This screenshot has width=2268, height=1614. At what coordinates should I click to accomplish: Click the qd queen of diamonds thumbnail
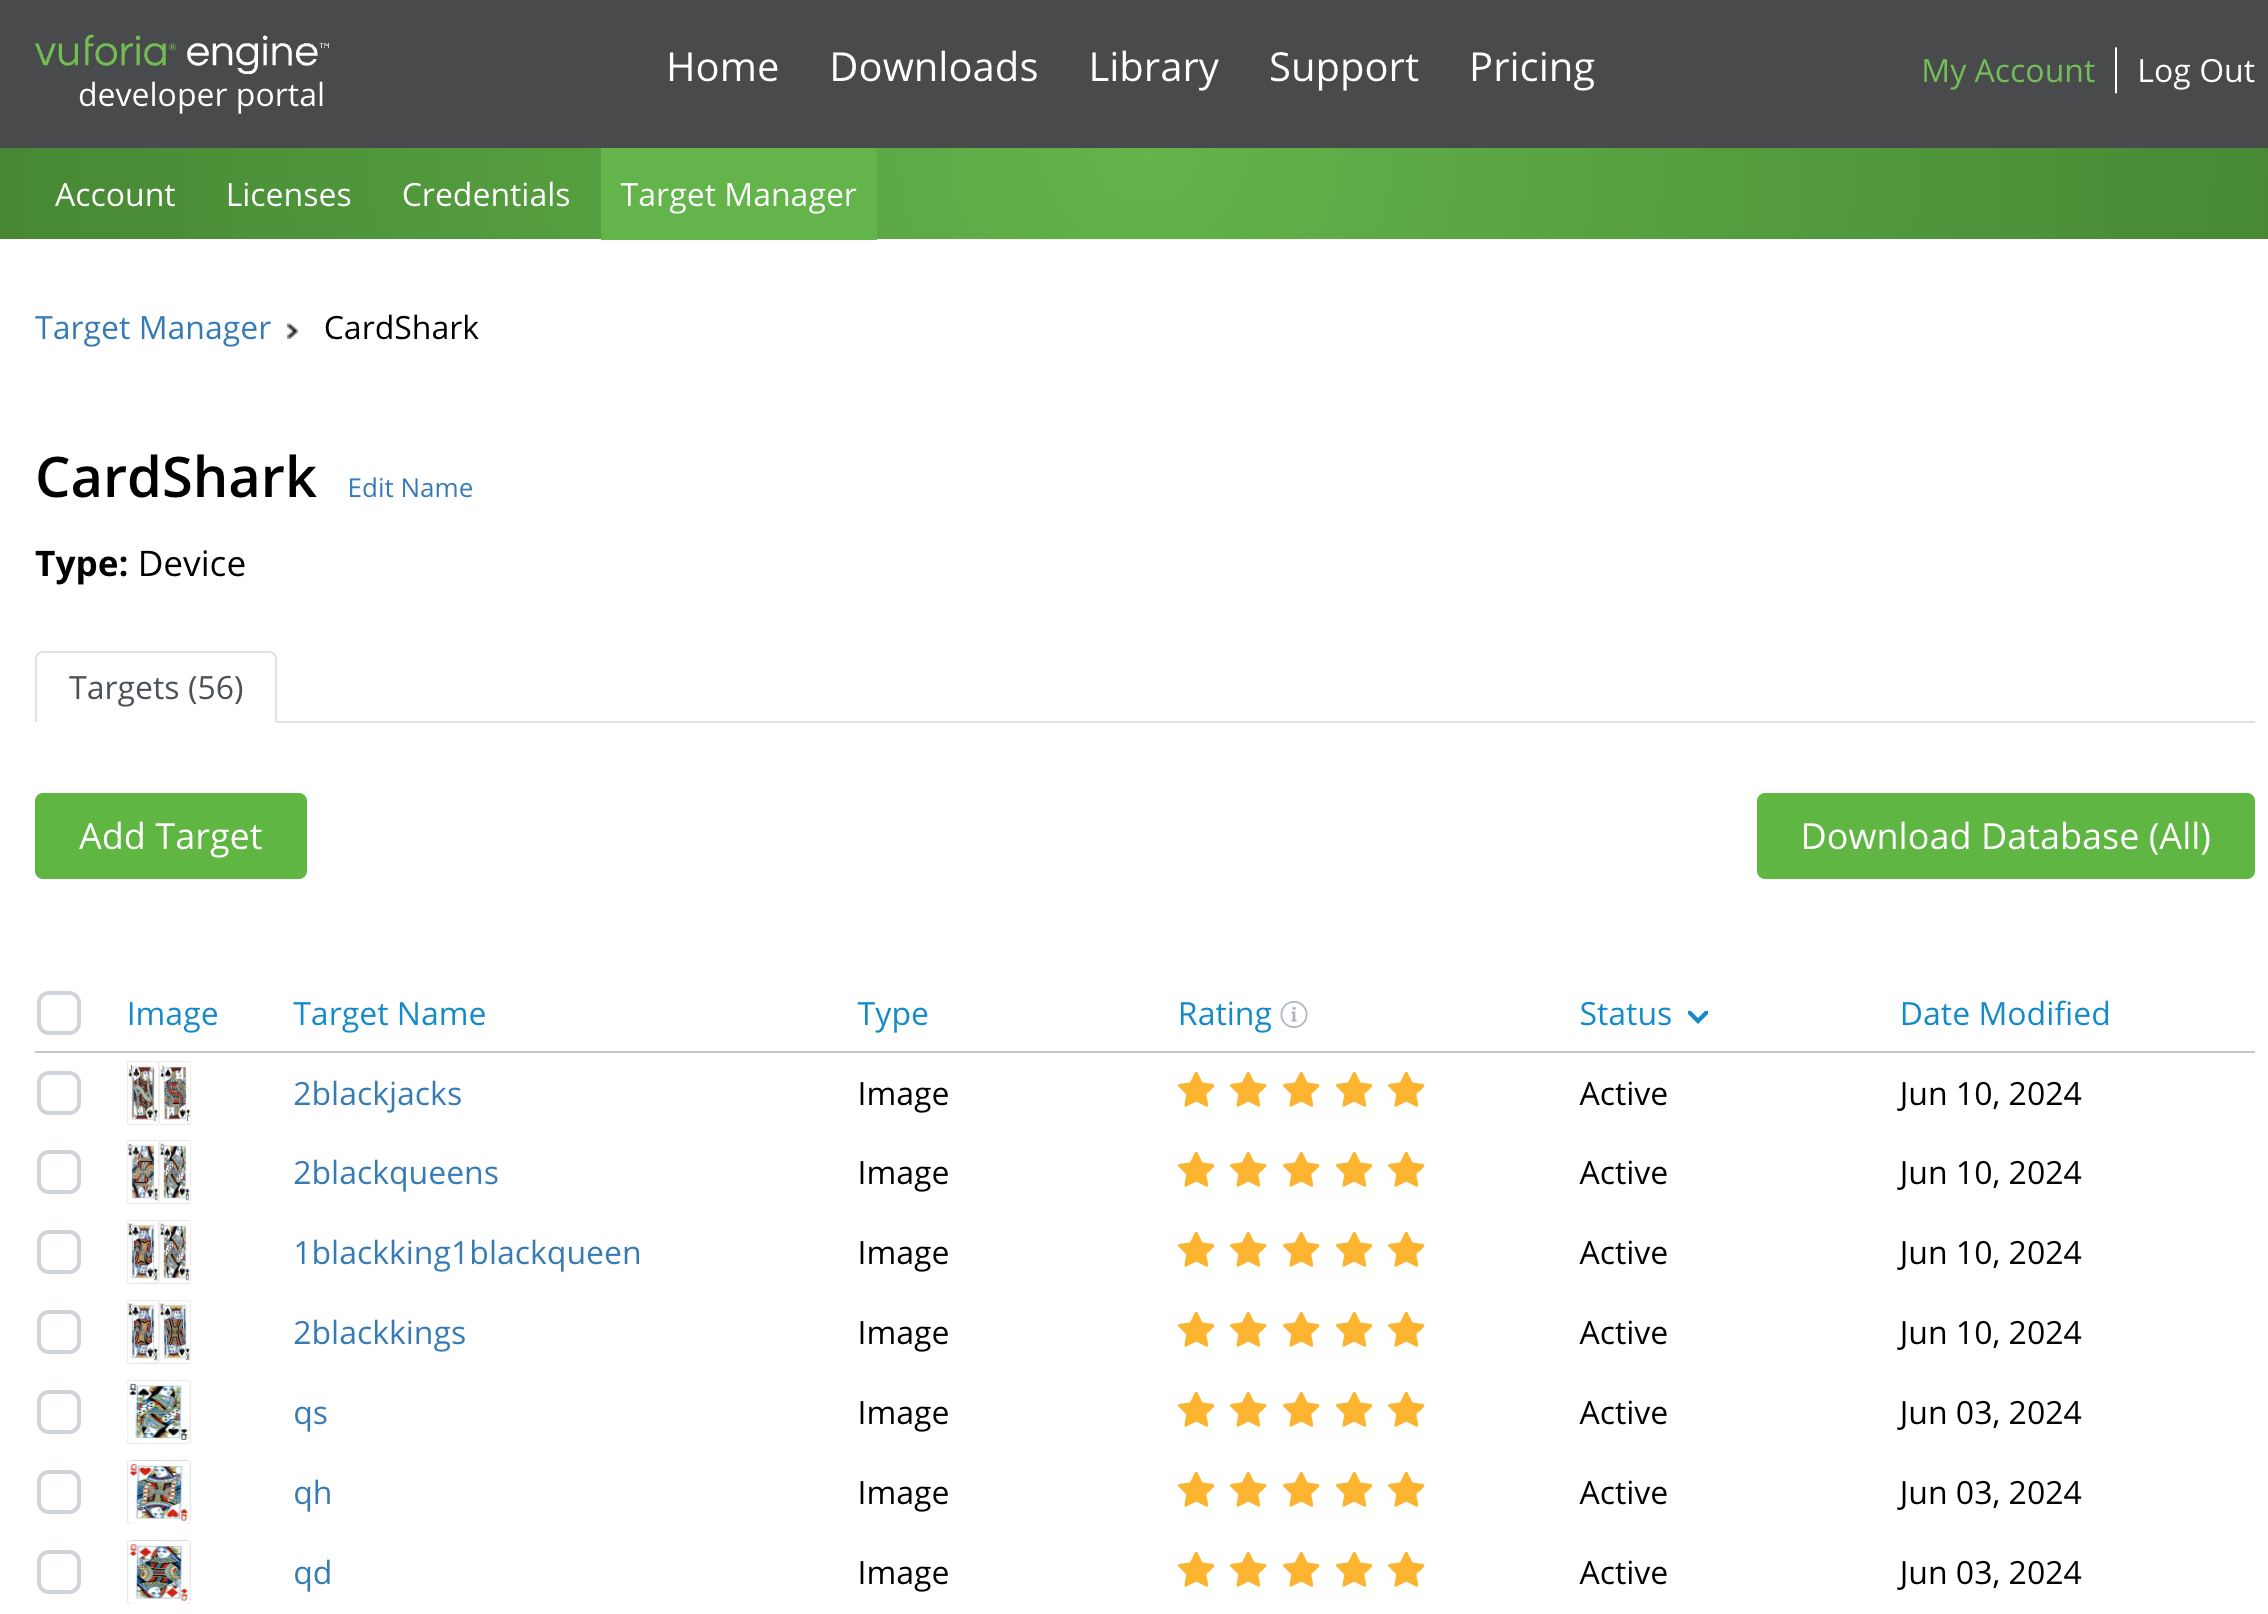(x=159, y=1572)
